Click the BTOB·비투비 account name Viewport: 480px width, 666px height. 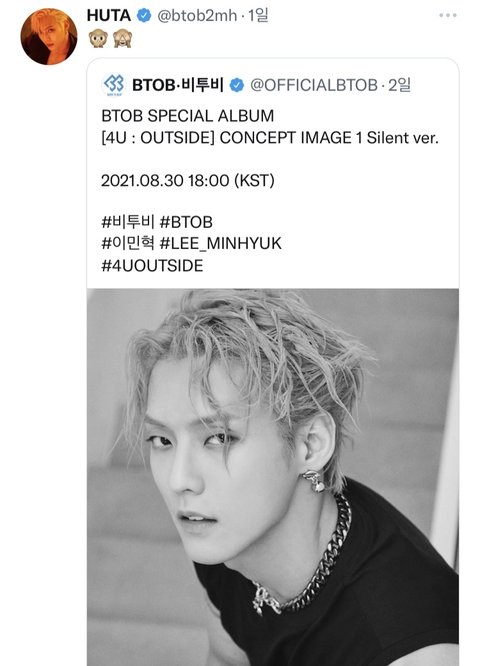coord(178,85)
